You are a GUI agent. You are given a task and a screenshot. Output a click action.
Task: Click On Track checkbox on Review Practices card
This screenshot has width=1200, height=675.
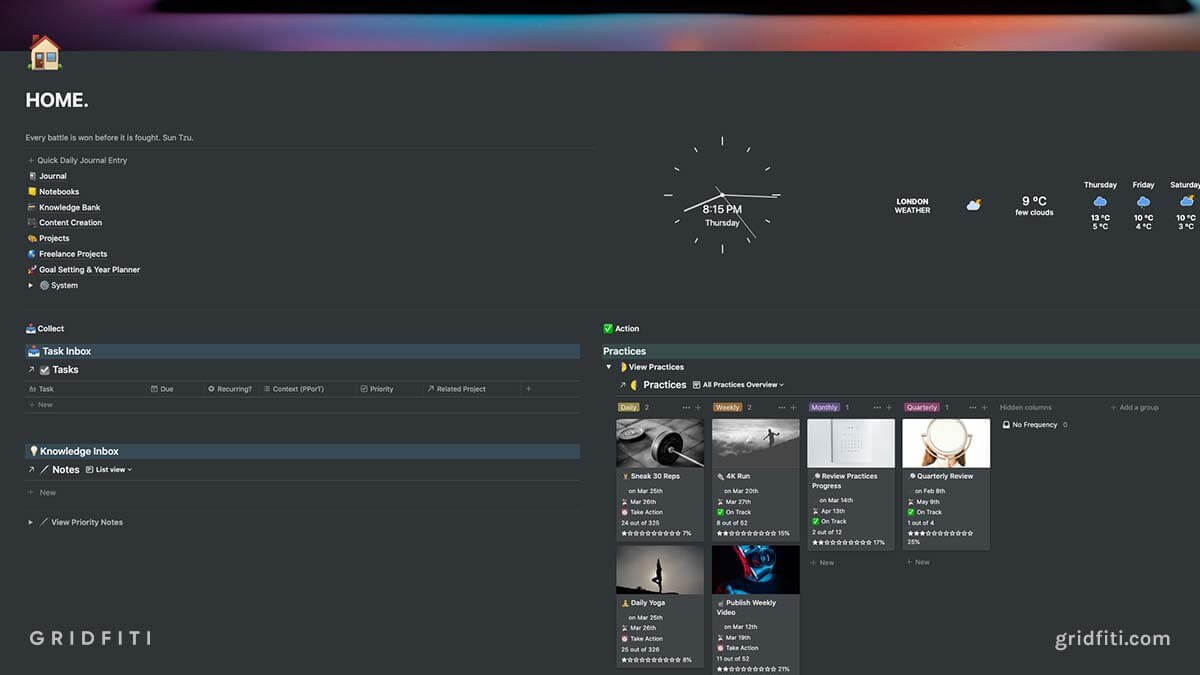point(816,521)
